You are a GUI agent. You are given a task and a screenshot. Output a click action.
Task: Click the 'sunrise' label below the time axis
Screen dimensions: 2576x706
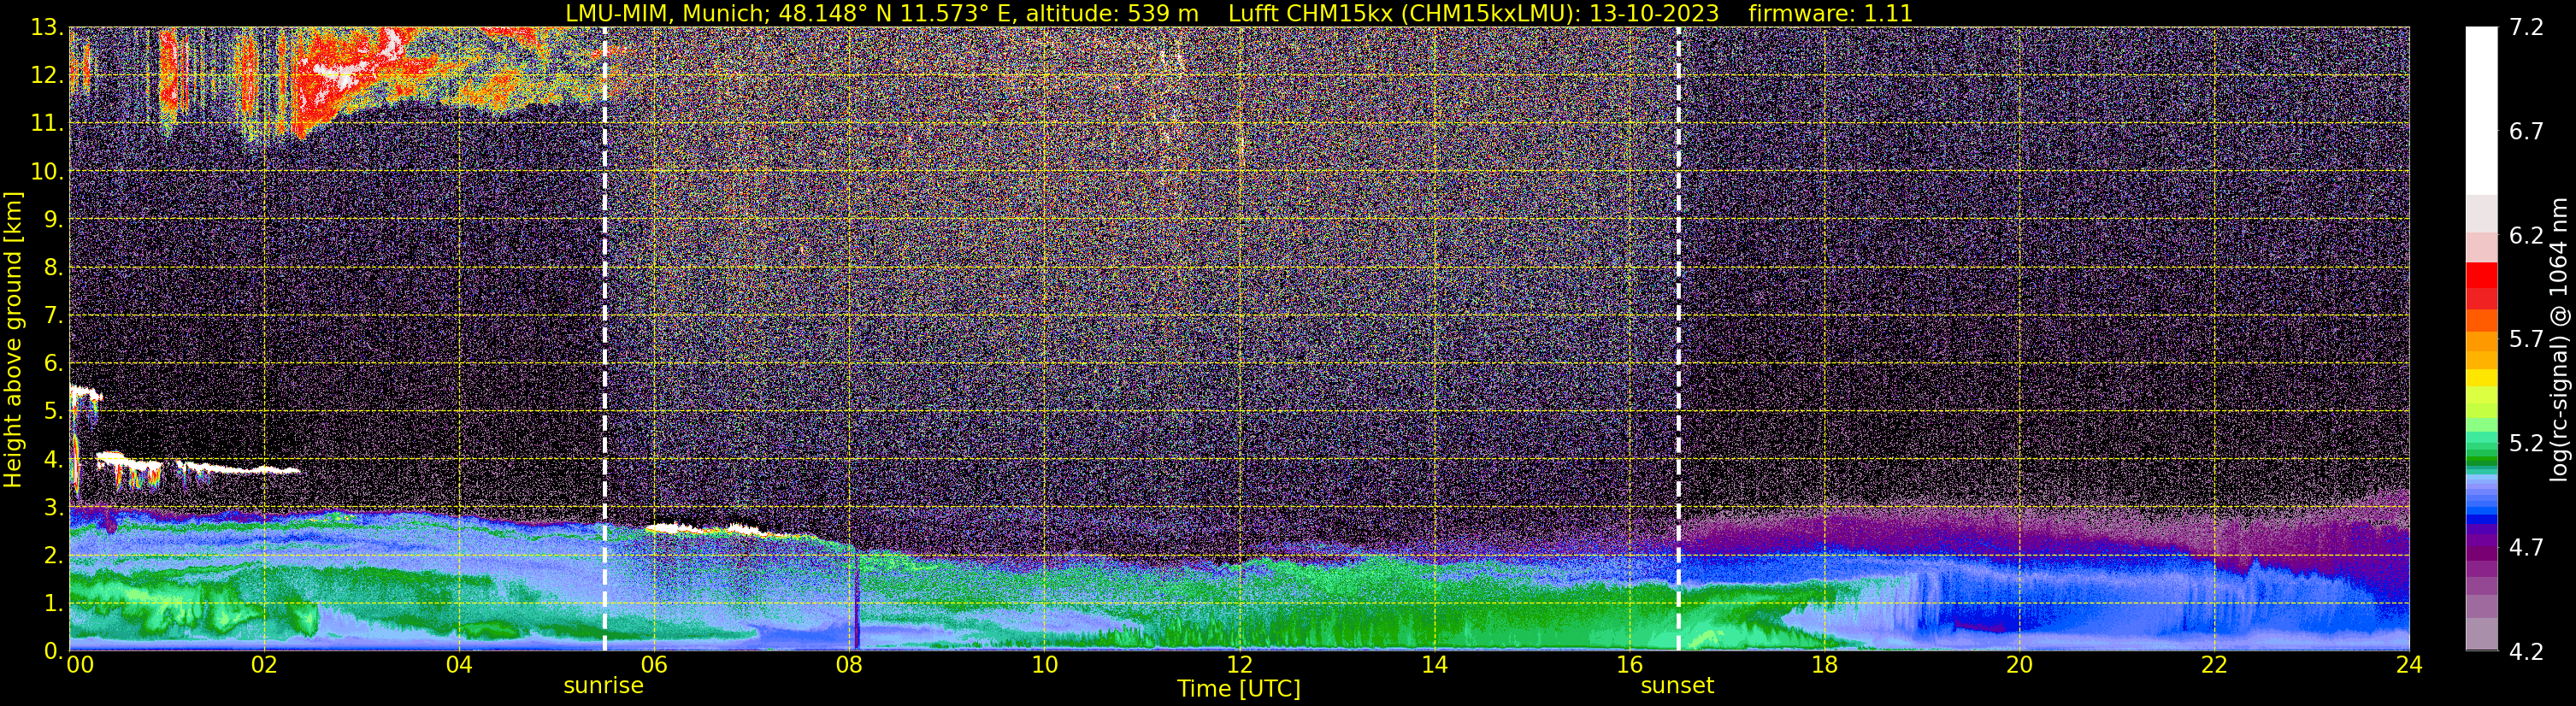click(603, 685)
